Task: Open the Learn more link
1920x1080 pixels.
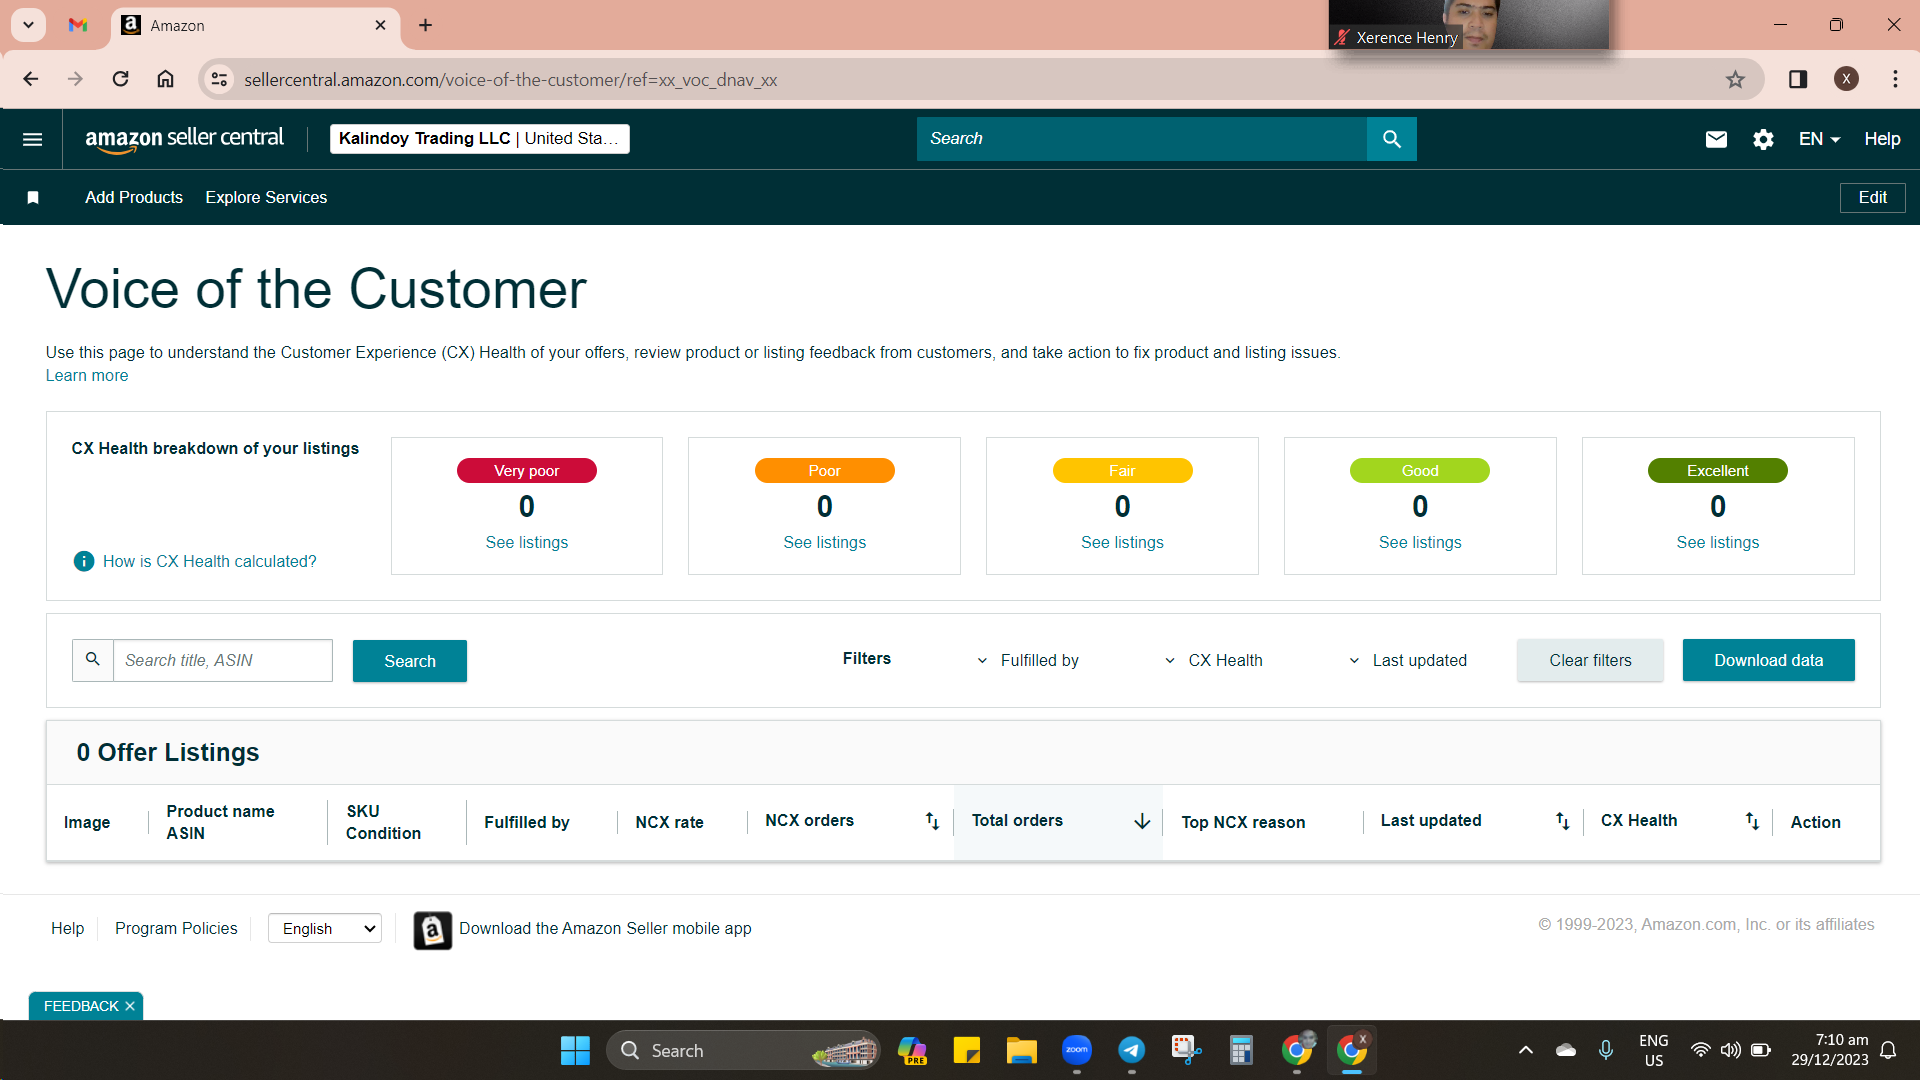Action: (x=87, y=376)
